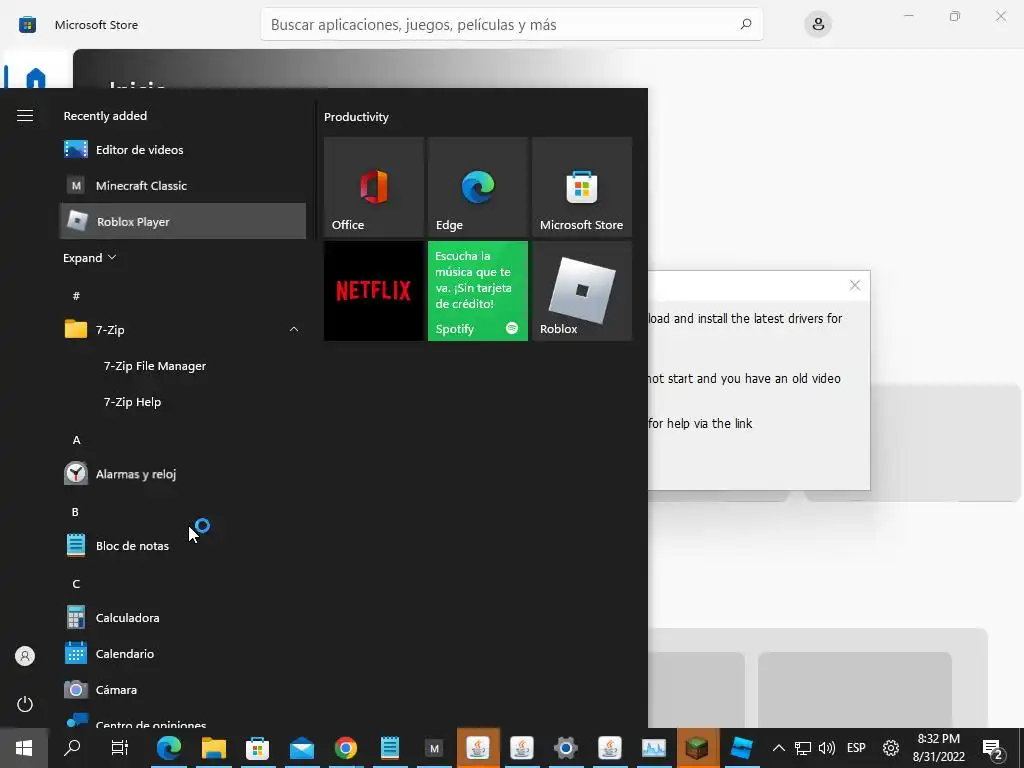
Task: Open Task View on the taskbar
Action: pyautogui.click(x=120, y=748)
